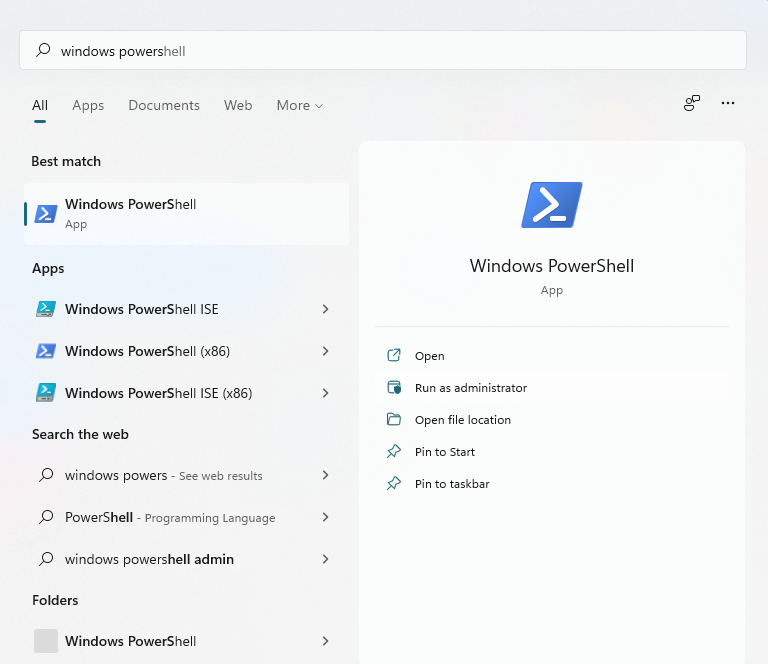Choose Pin to Start

[x=552, y=451]
